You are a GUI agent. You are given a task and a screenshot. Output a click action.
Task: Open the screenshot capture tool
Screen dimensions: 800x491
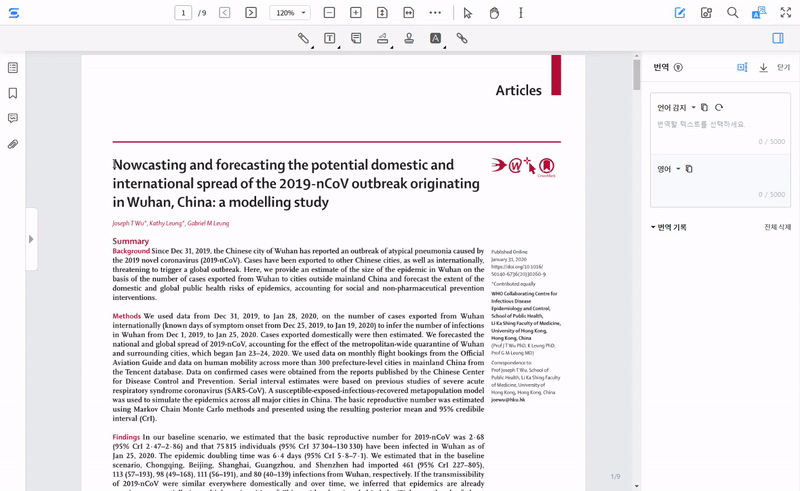[x=706, y=13]
